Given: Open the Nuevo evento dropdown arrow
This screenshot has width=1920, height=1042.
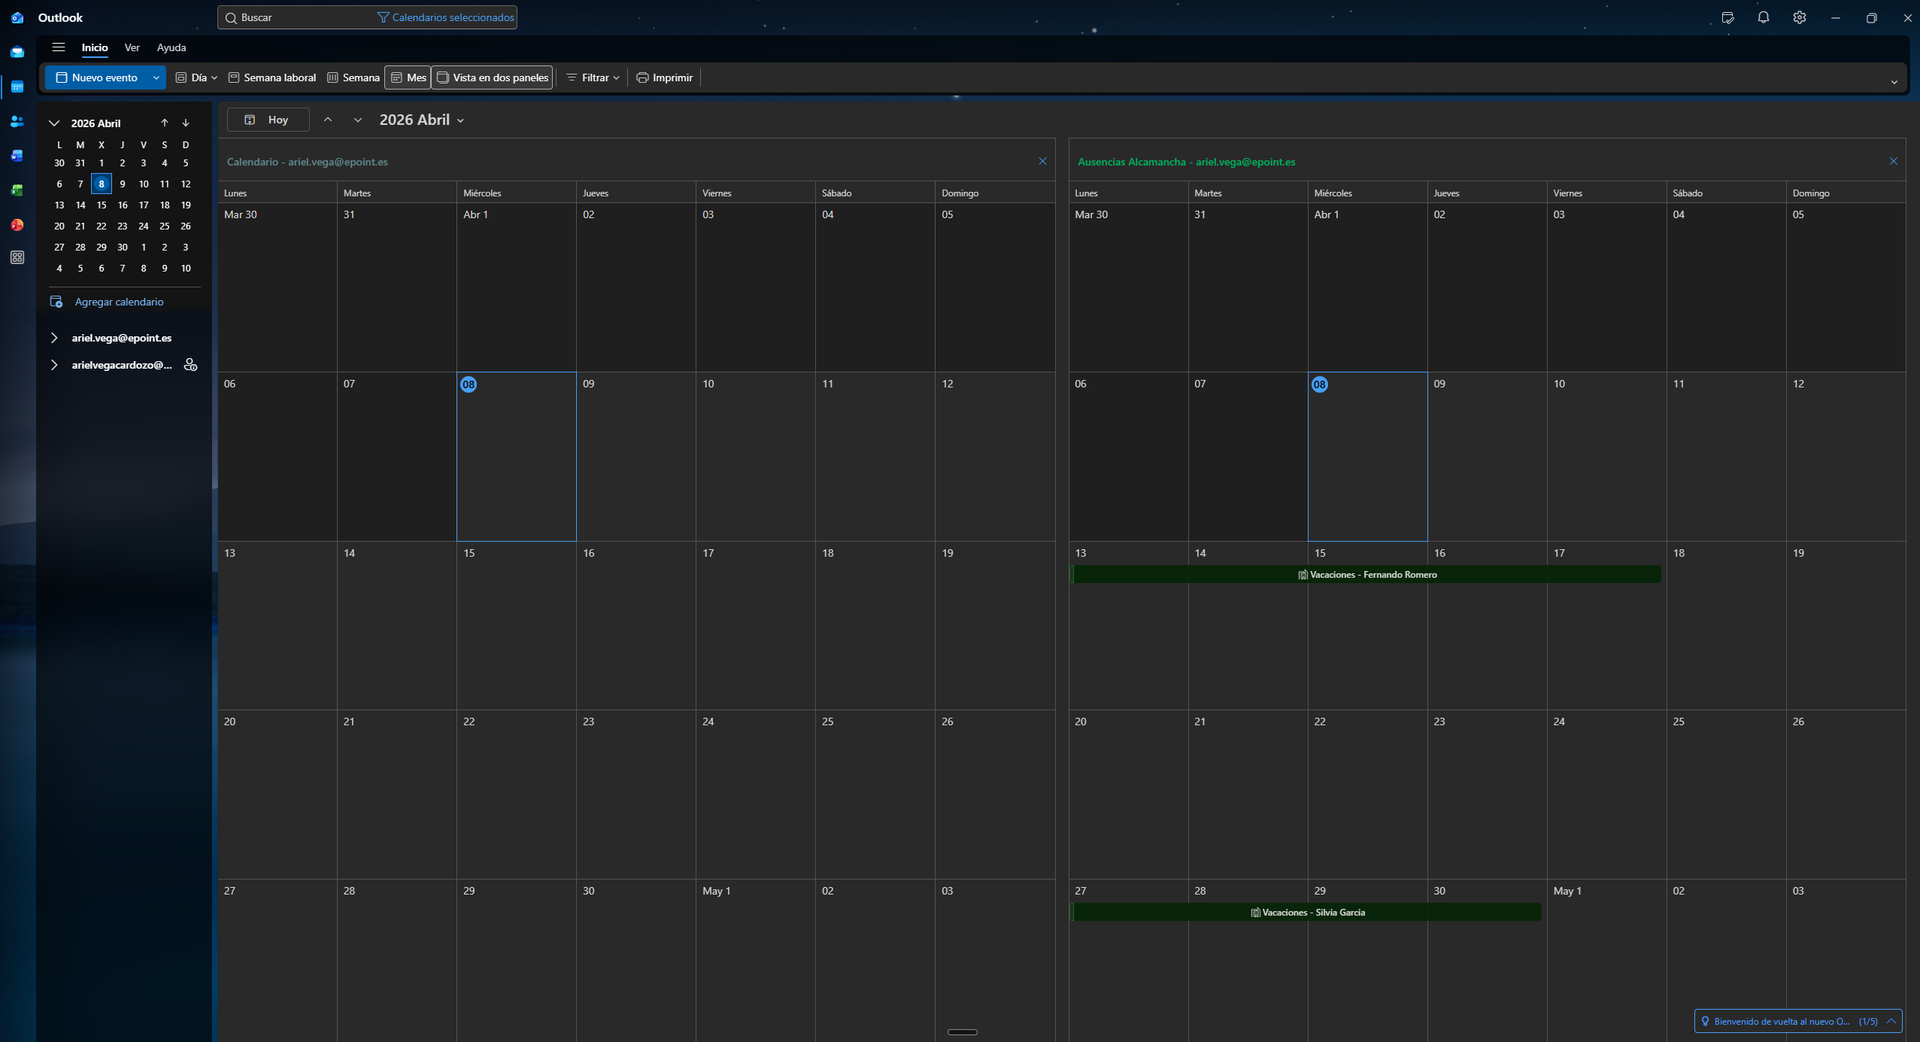Looking at the screenshot, I should pyautogui.click(x=156, y=78).
